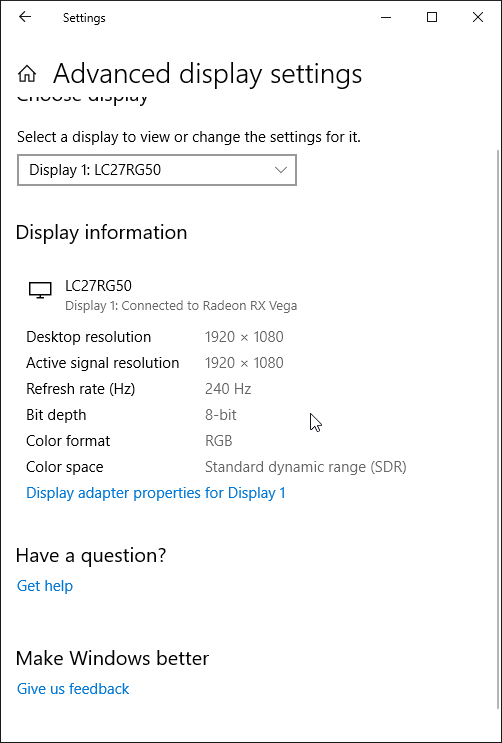The image size is (502, 743).
Task: Click the monitor icon beside LC27RG50
Action: (40, 290)
